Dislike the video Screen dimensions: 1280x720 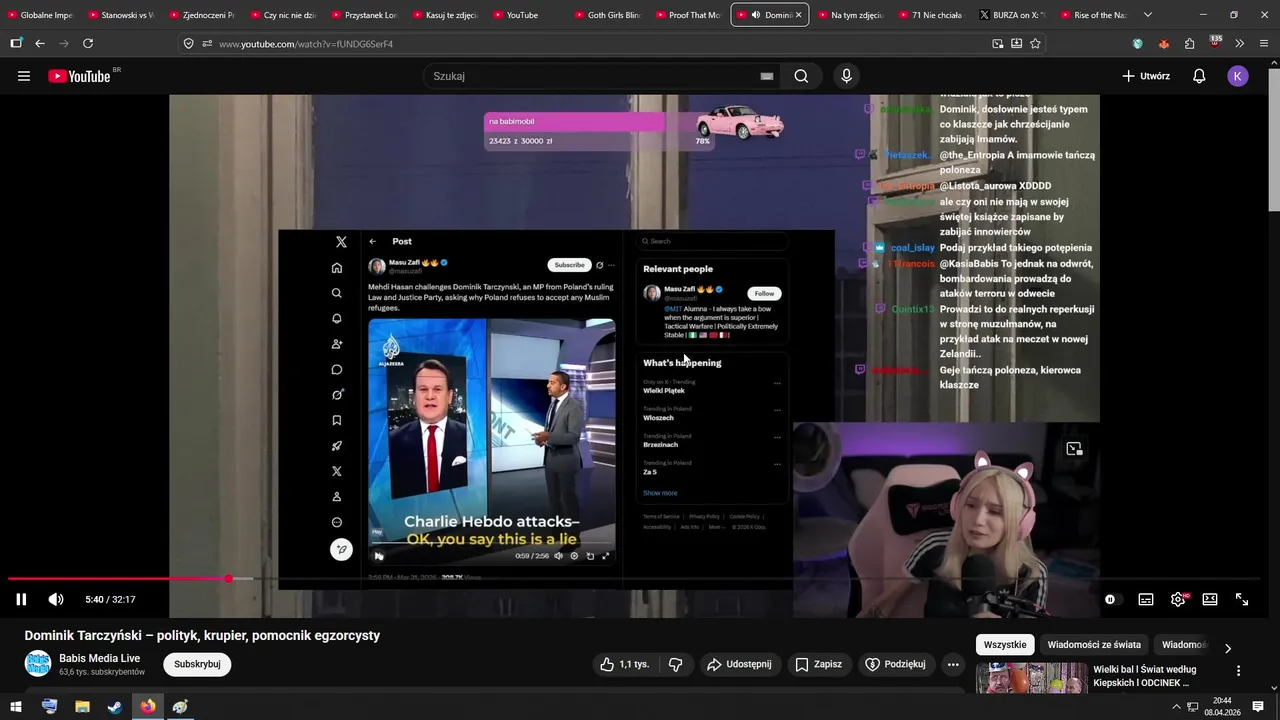coord(675,664)
